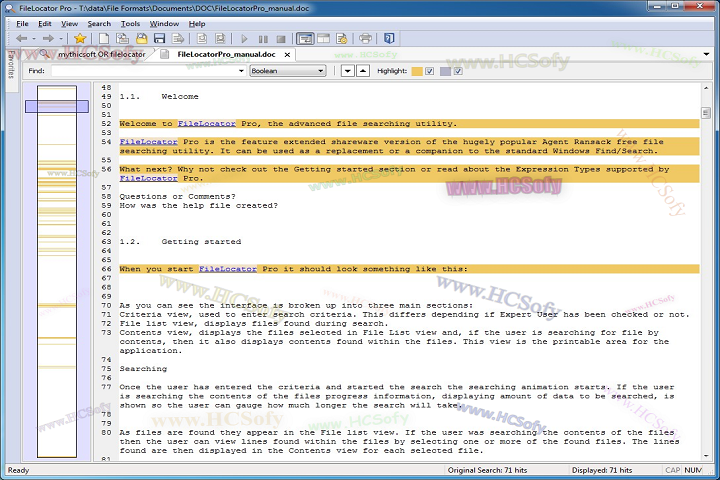
Task: Click 'How was the help file created?' line
Action: 198,206
